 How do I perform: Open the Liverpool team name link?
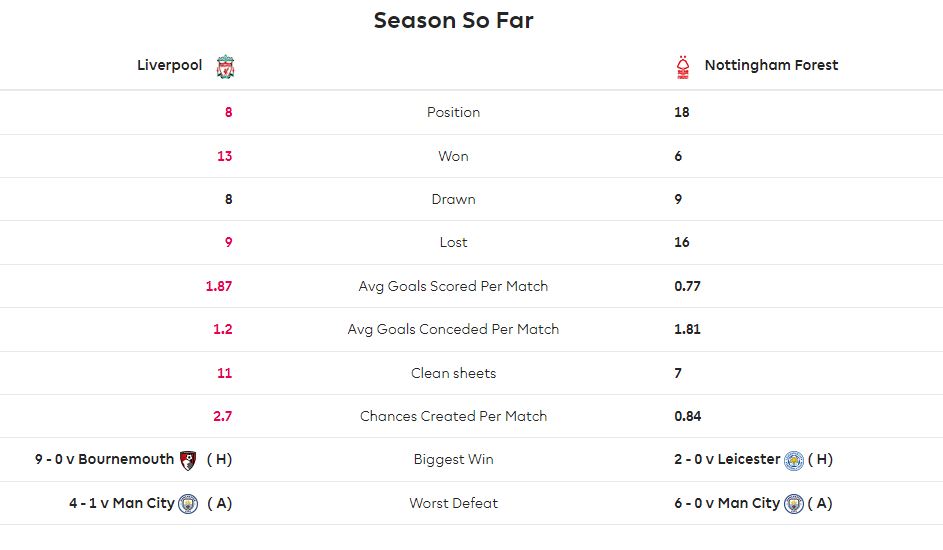tap(170, 65)
